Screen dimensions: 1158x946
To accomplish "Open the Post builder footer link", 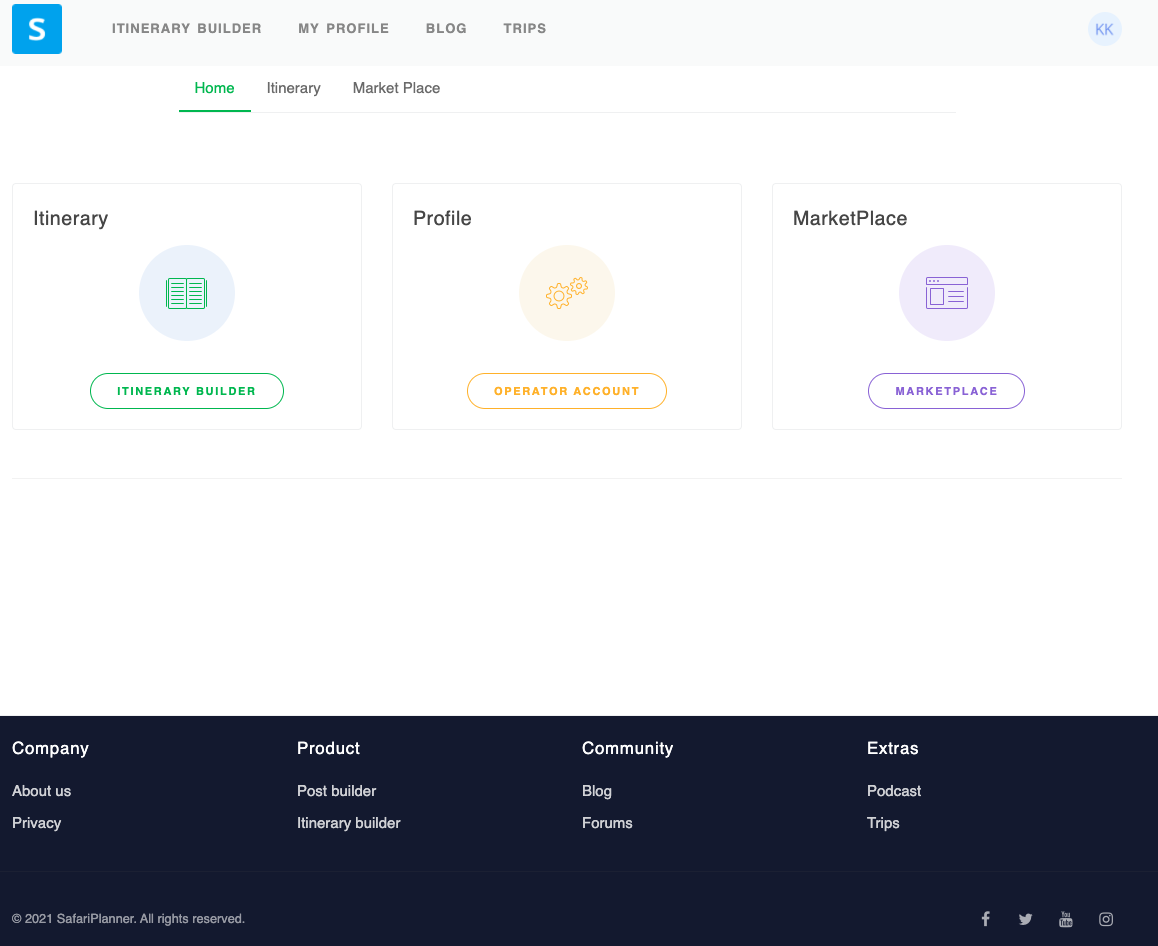I will pyautogui.click(x=336, y=791).
